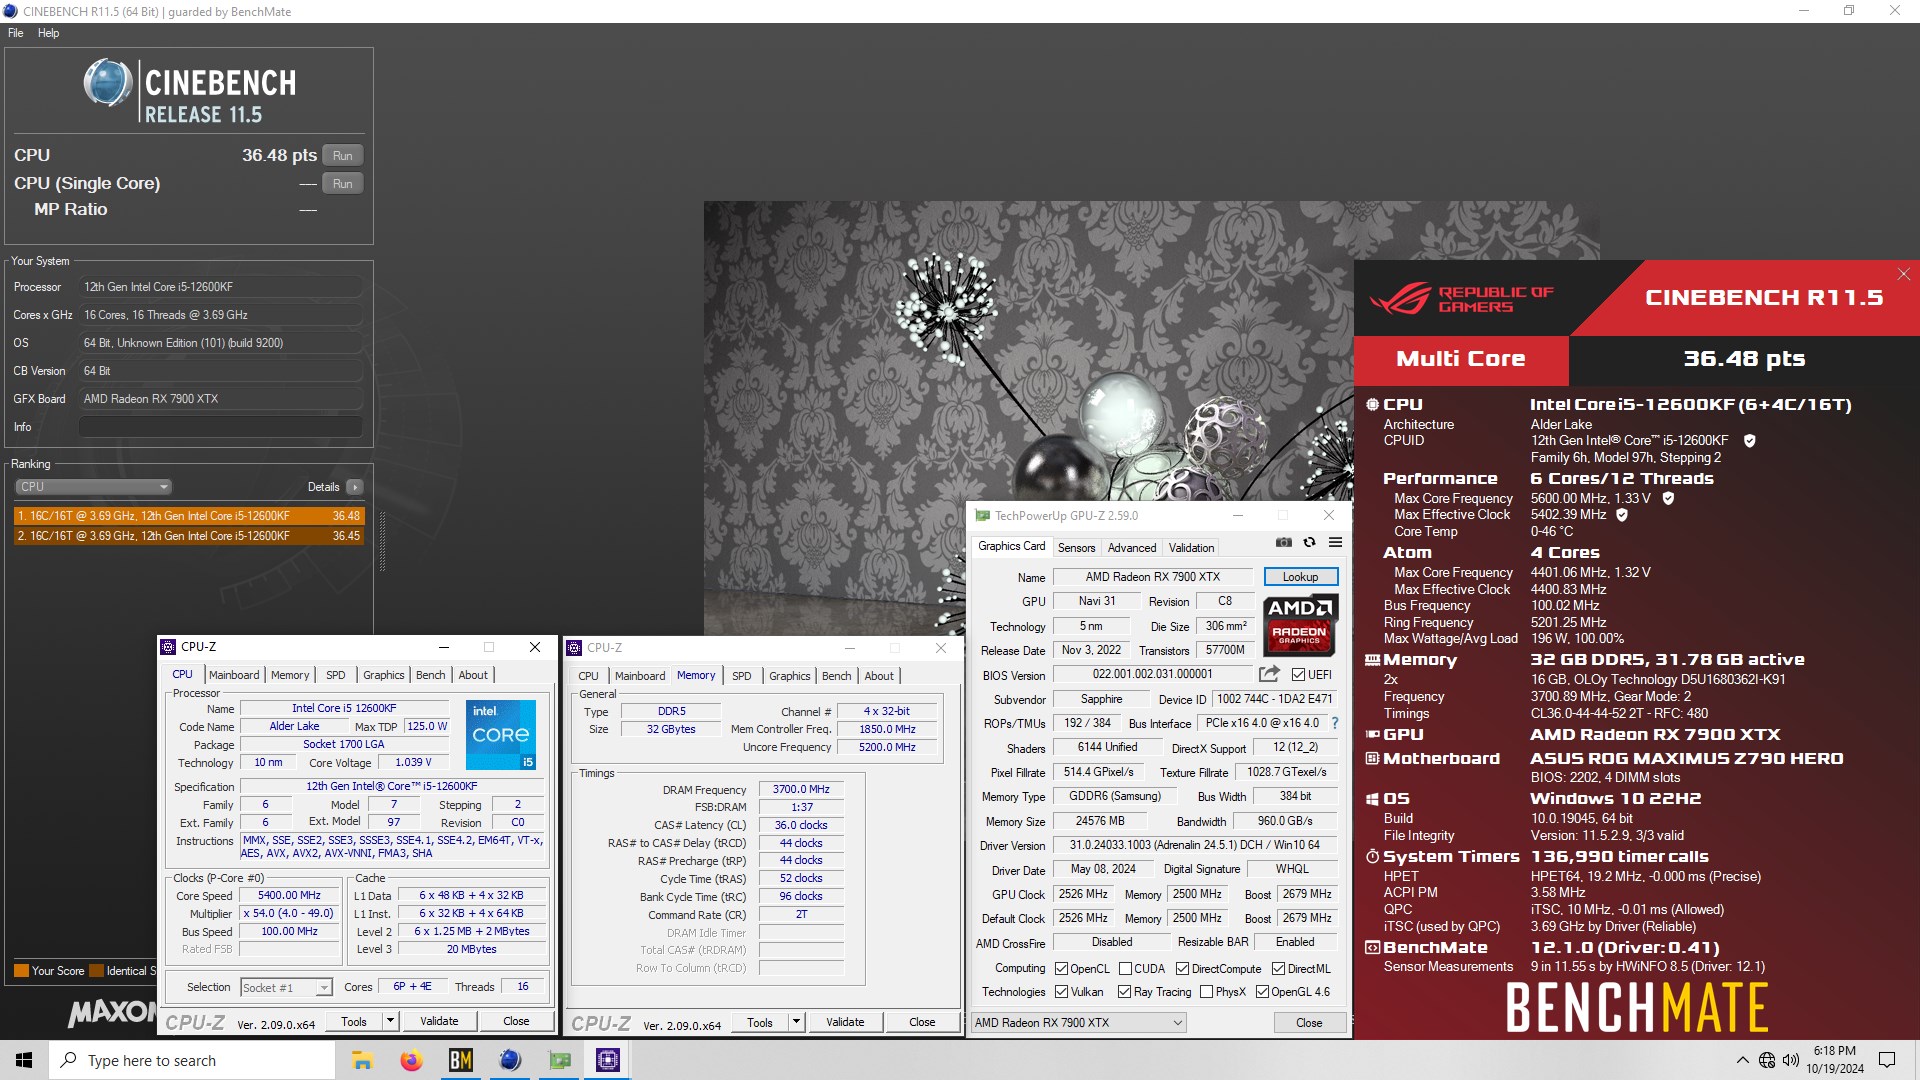The height and width of the screenshot is (1080, 1920).
Task: Select first ranking entry scoring 36.48
Action: (x=189, y=516)
